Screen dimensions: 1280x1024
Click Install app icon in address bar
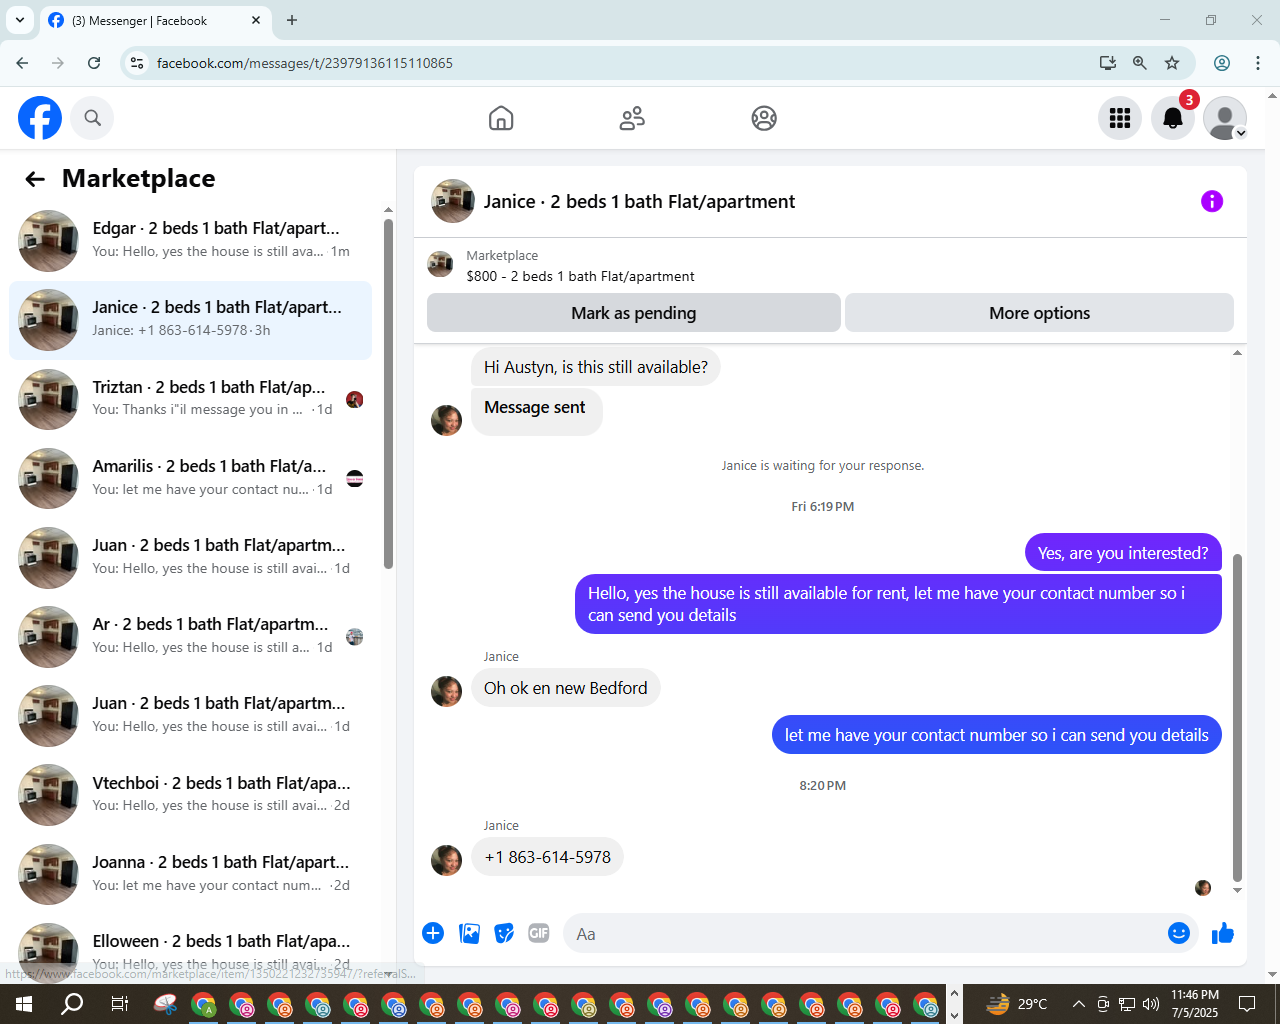click(x=1107, y=63)
